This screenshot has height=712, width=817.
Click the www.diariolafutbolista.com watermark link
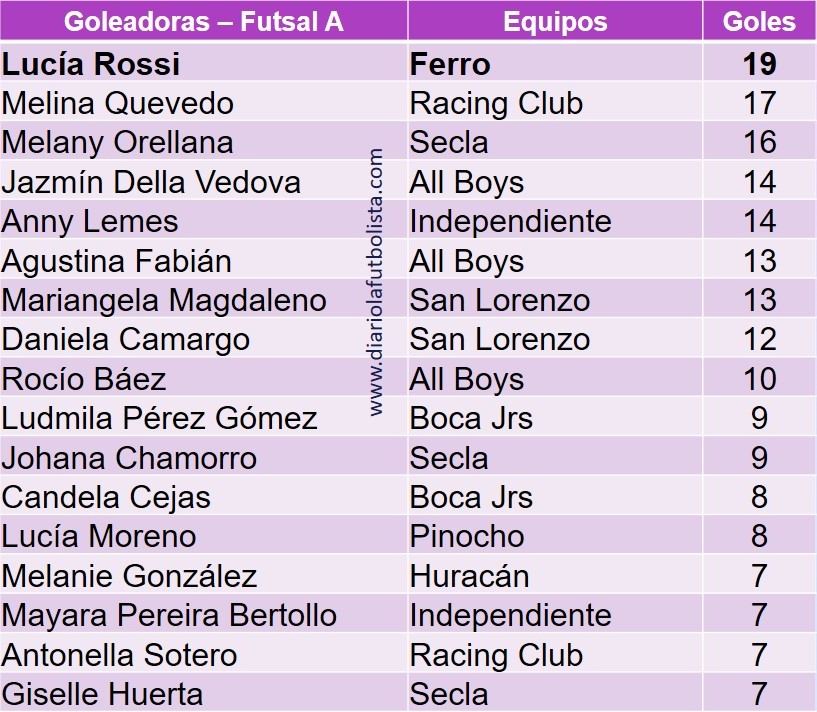coord(376,282)
